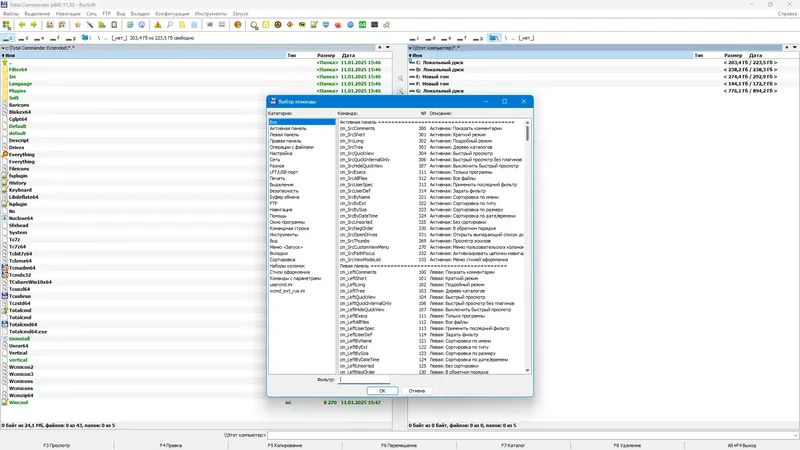Sort right panel by the Размер column header
The width and height of the screenshot is (800, 450).
733,55
